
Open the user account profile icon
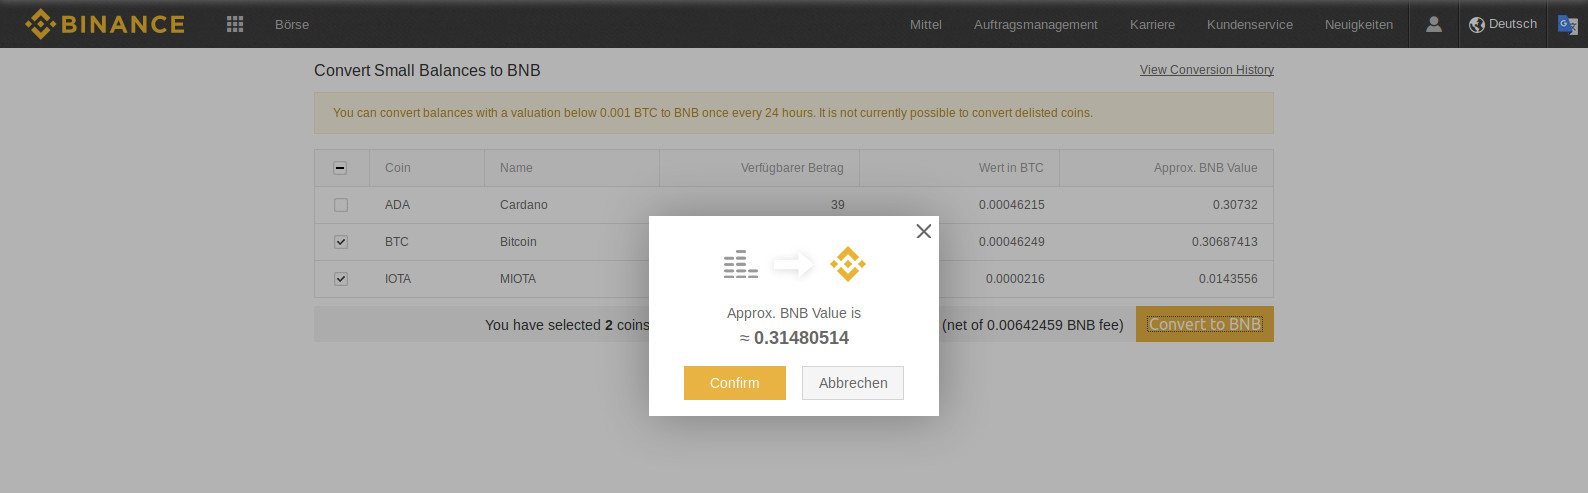(1433, 24)
